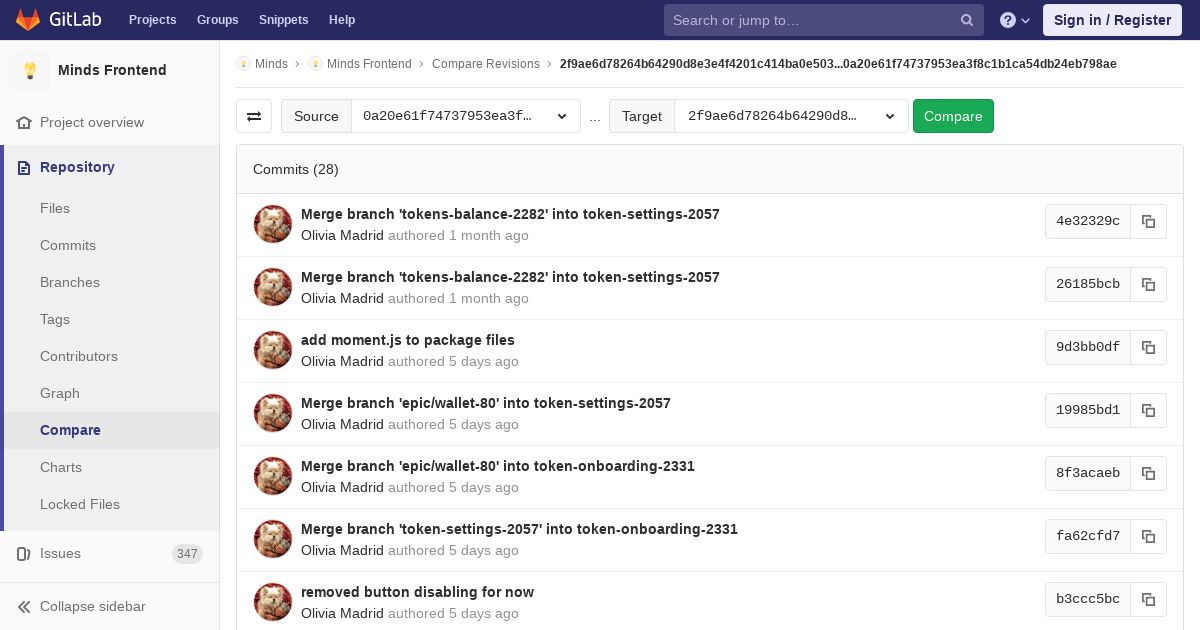Click the GitLab fox logo
Viewport: 1200px width, 630px height.
click(28, 20)
